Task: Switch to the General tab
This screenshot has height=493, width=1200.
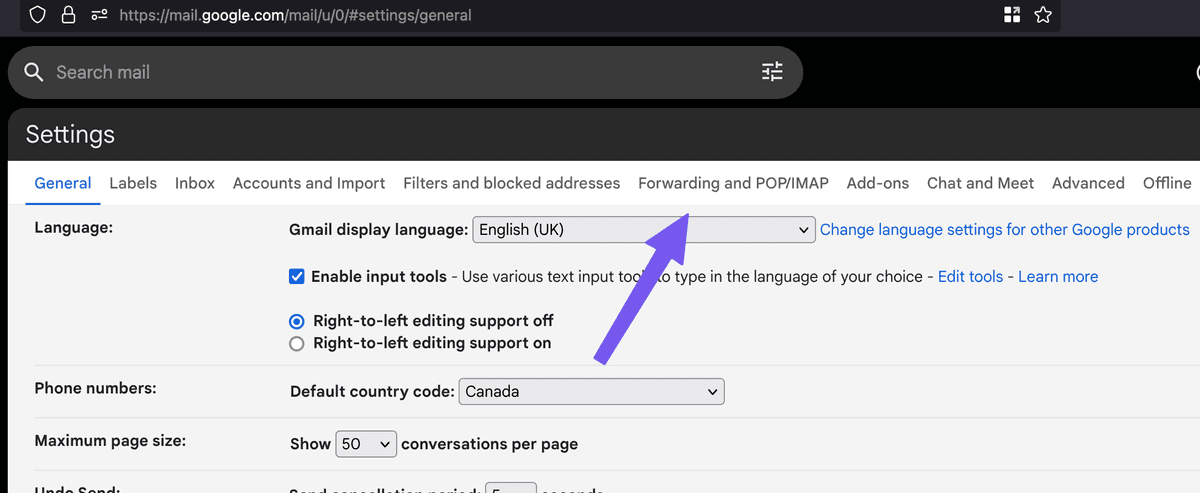Action: point(63,183)
